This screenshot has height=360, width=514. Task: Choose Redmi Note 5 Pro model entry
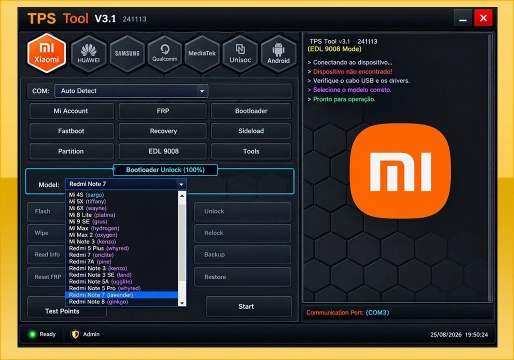click(122, 288)
